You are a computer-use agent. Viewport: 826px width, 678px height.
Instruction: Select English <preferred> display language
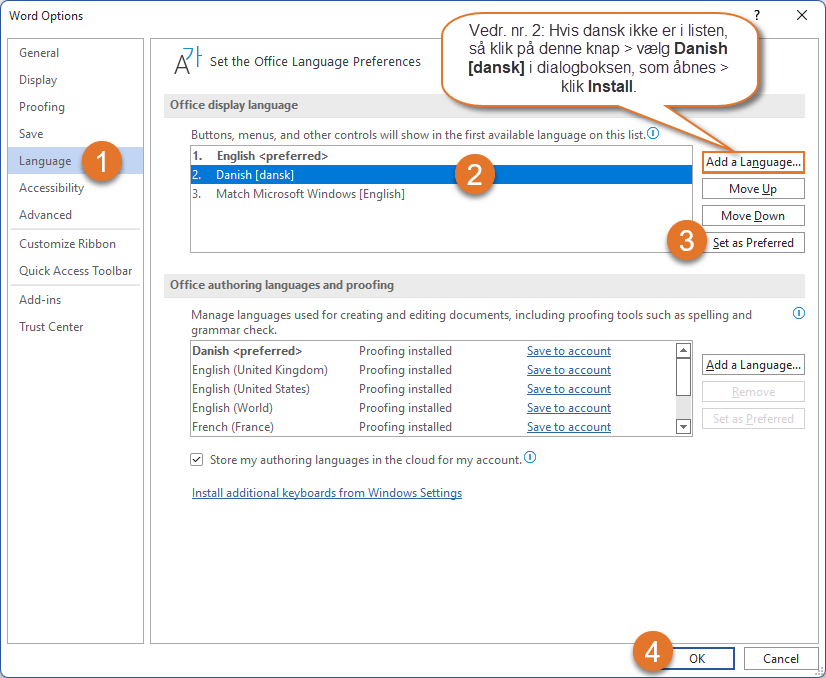[x=441, y=156]
